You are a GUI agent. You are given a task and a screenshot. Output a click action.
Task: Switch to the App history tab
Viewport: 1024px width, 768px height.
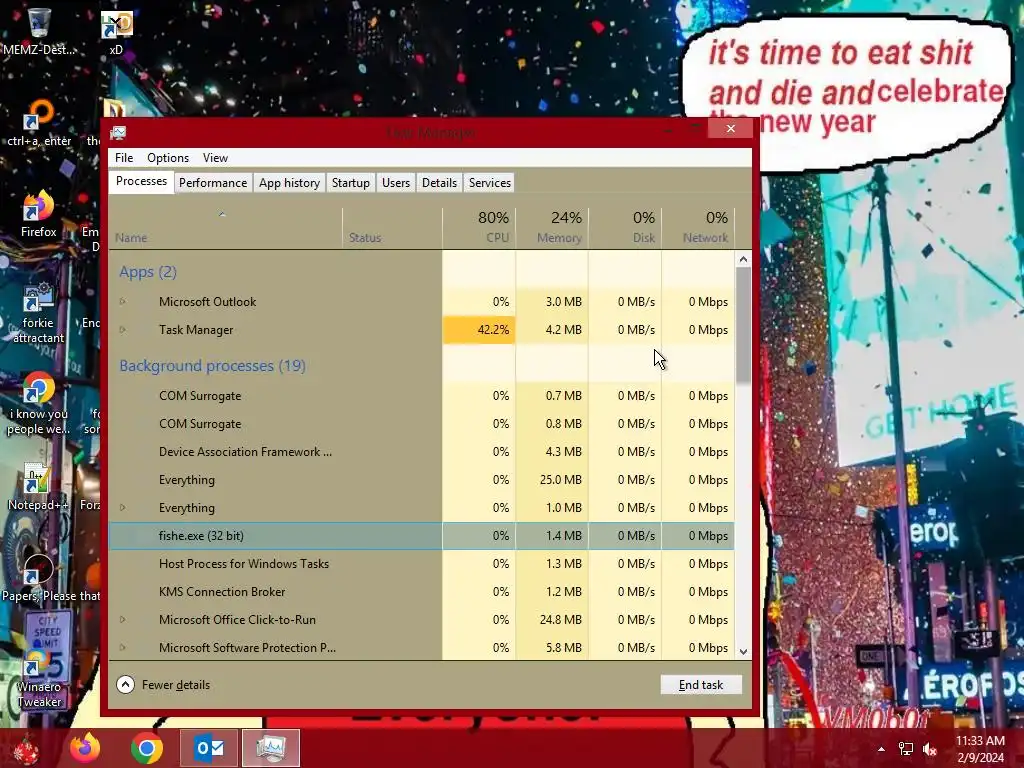[289, 183]
